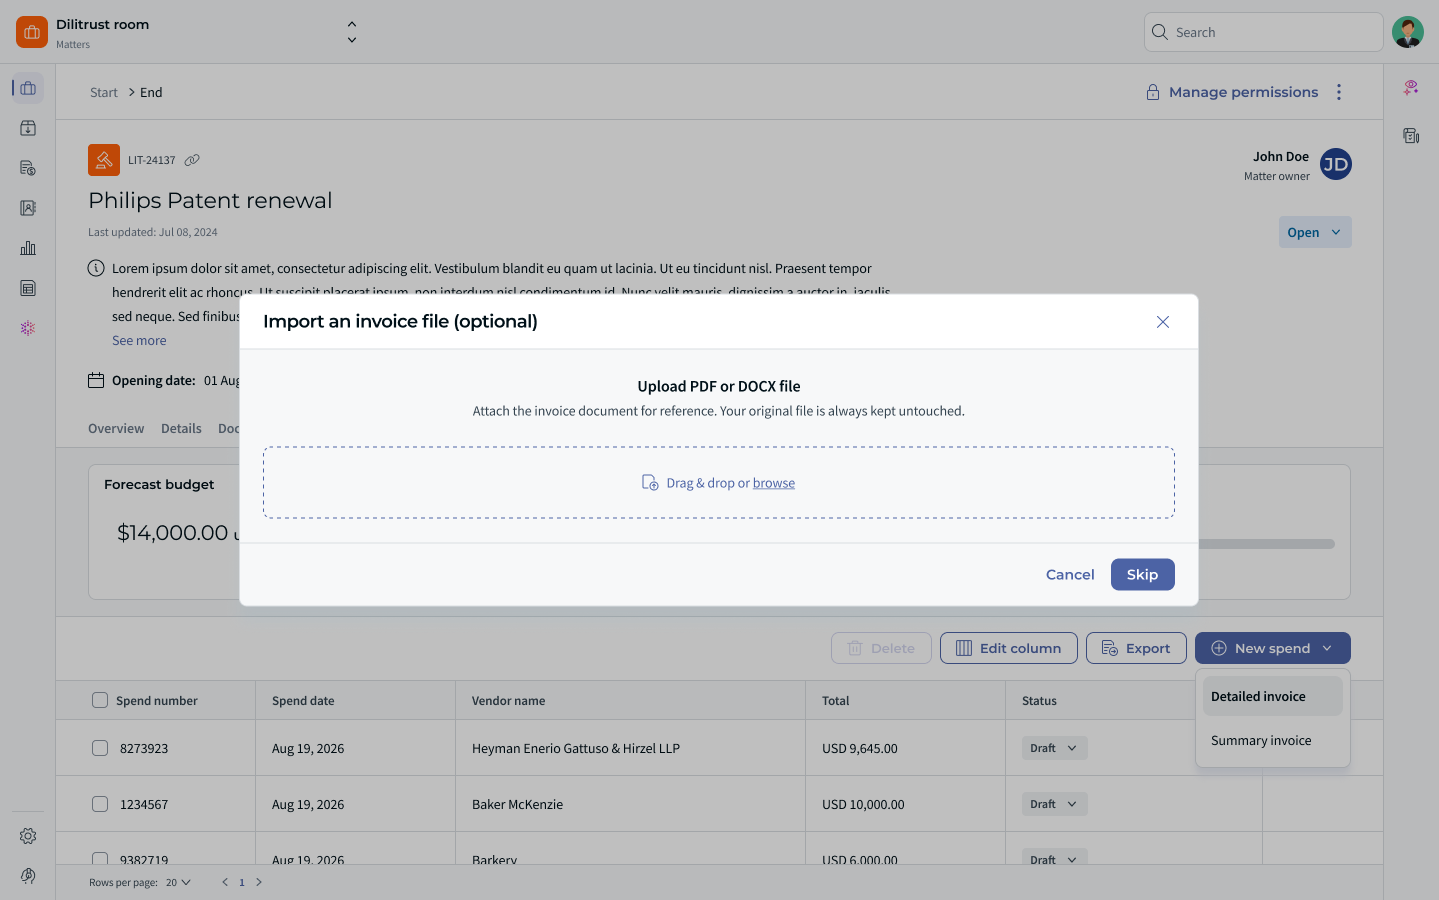
Task: Open the contacts sidebar icon
Action: pyautogui.click(x=28, y=208)
